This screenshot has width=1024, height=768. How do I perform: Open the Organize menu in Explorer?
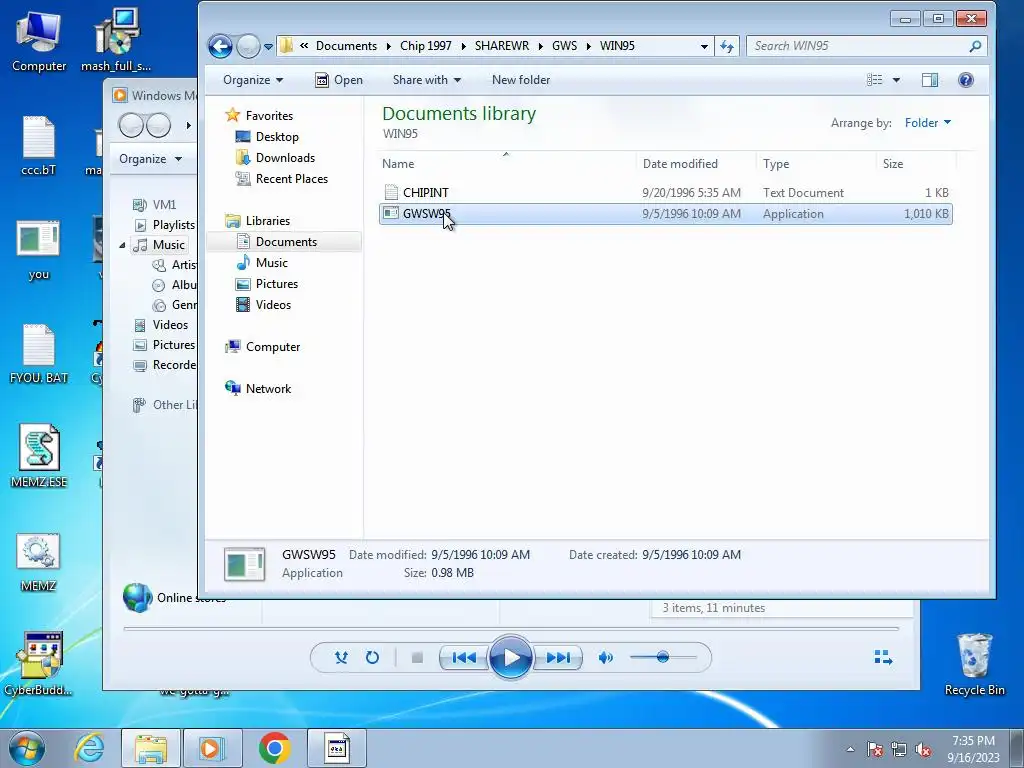(253, 80)
